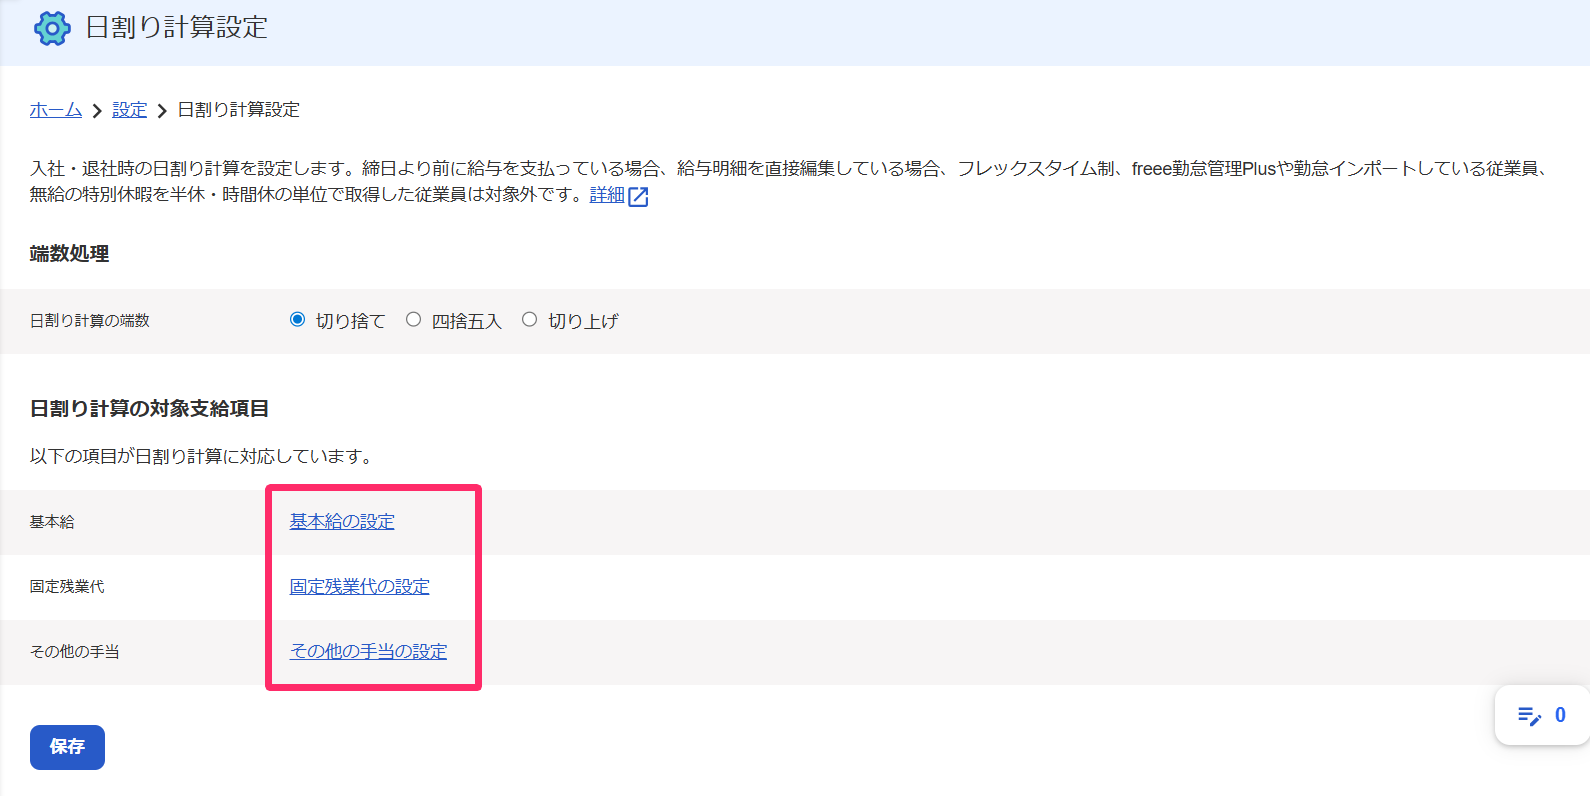Click the breadcrumb chevron after ホーム
Screen dimensions: 1590x796
(x=97, y=111)
